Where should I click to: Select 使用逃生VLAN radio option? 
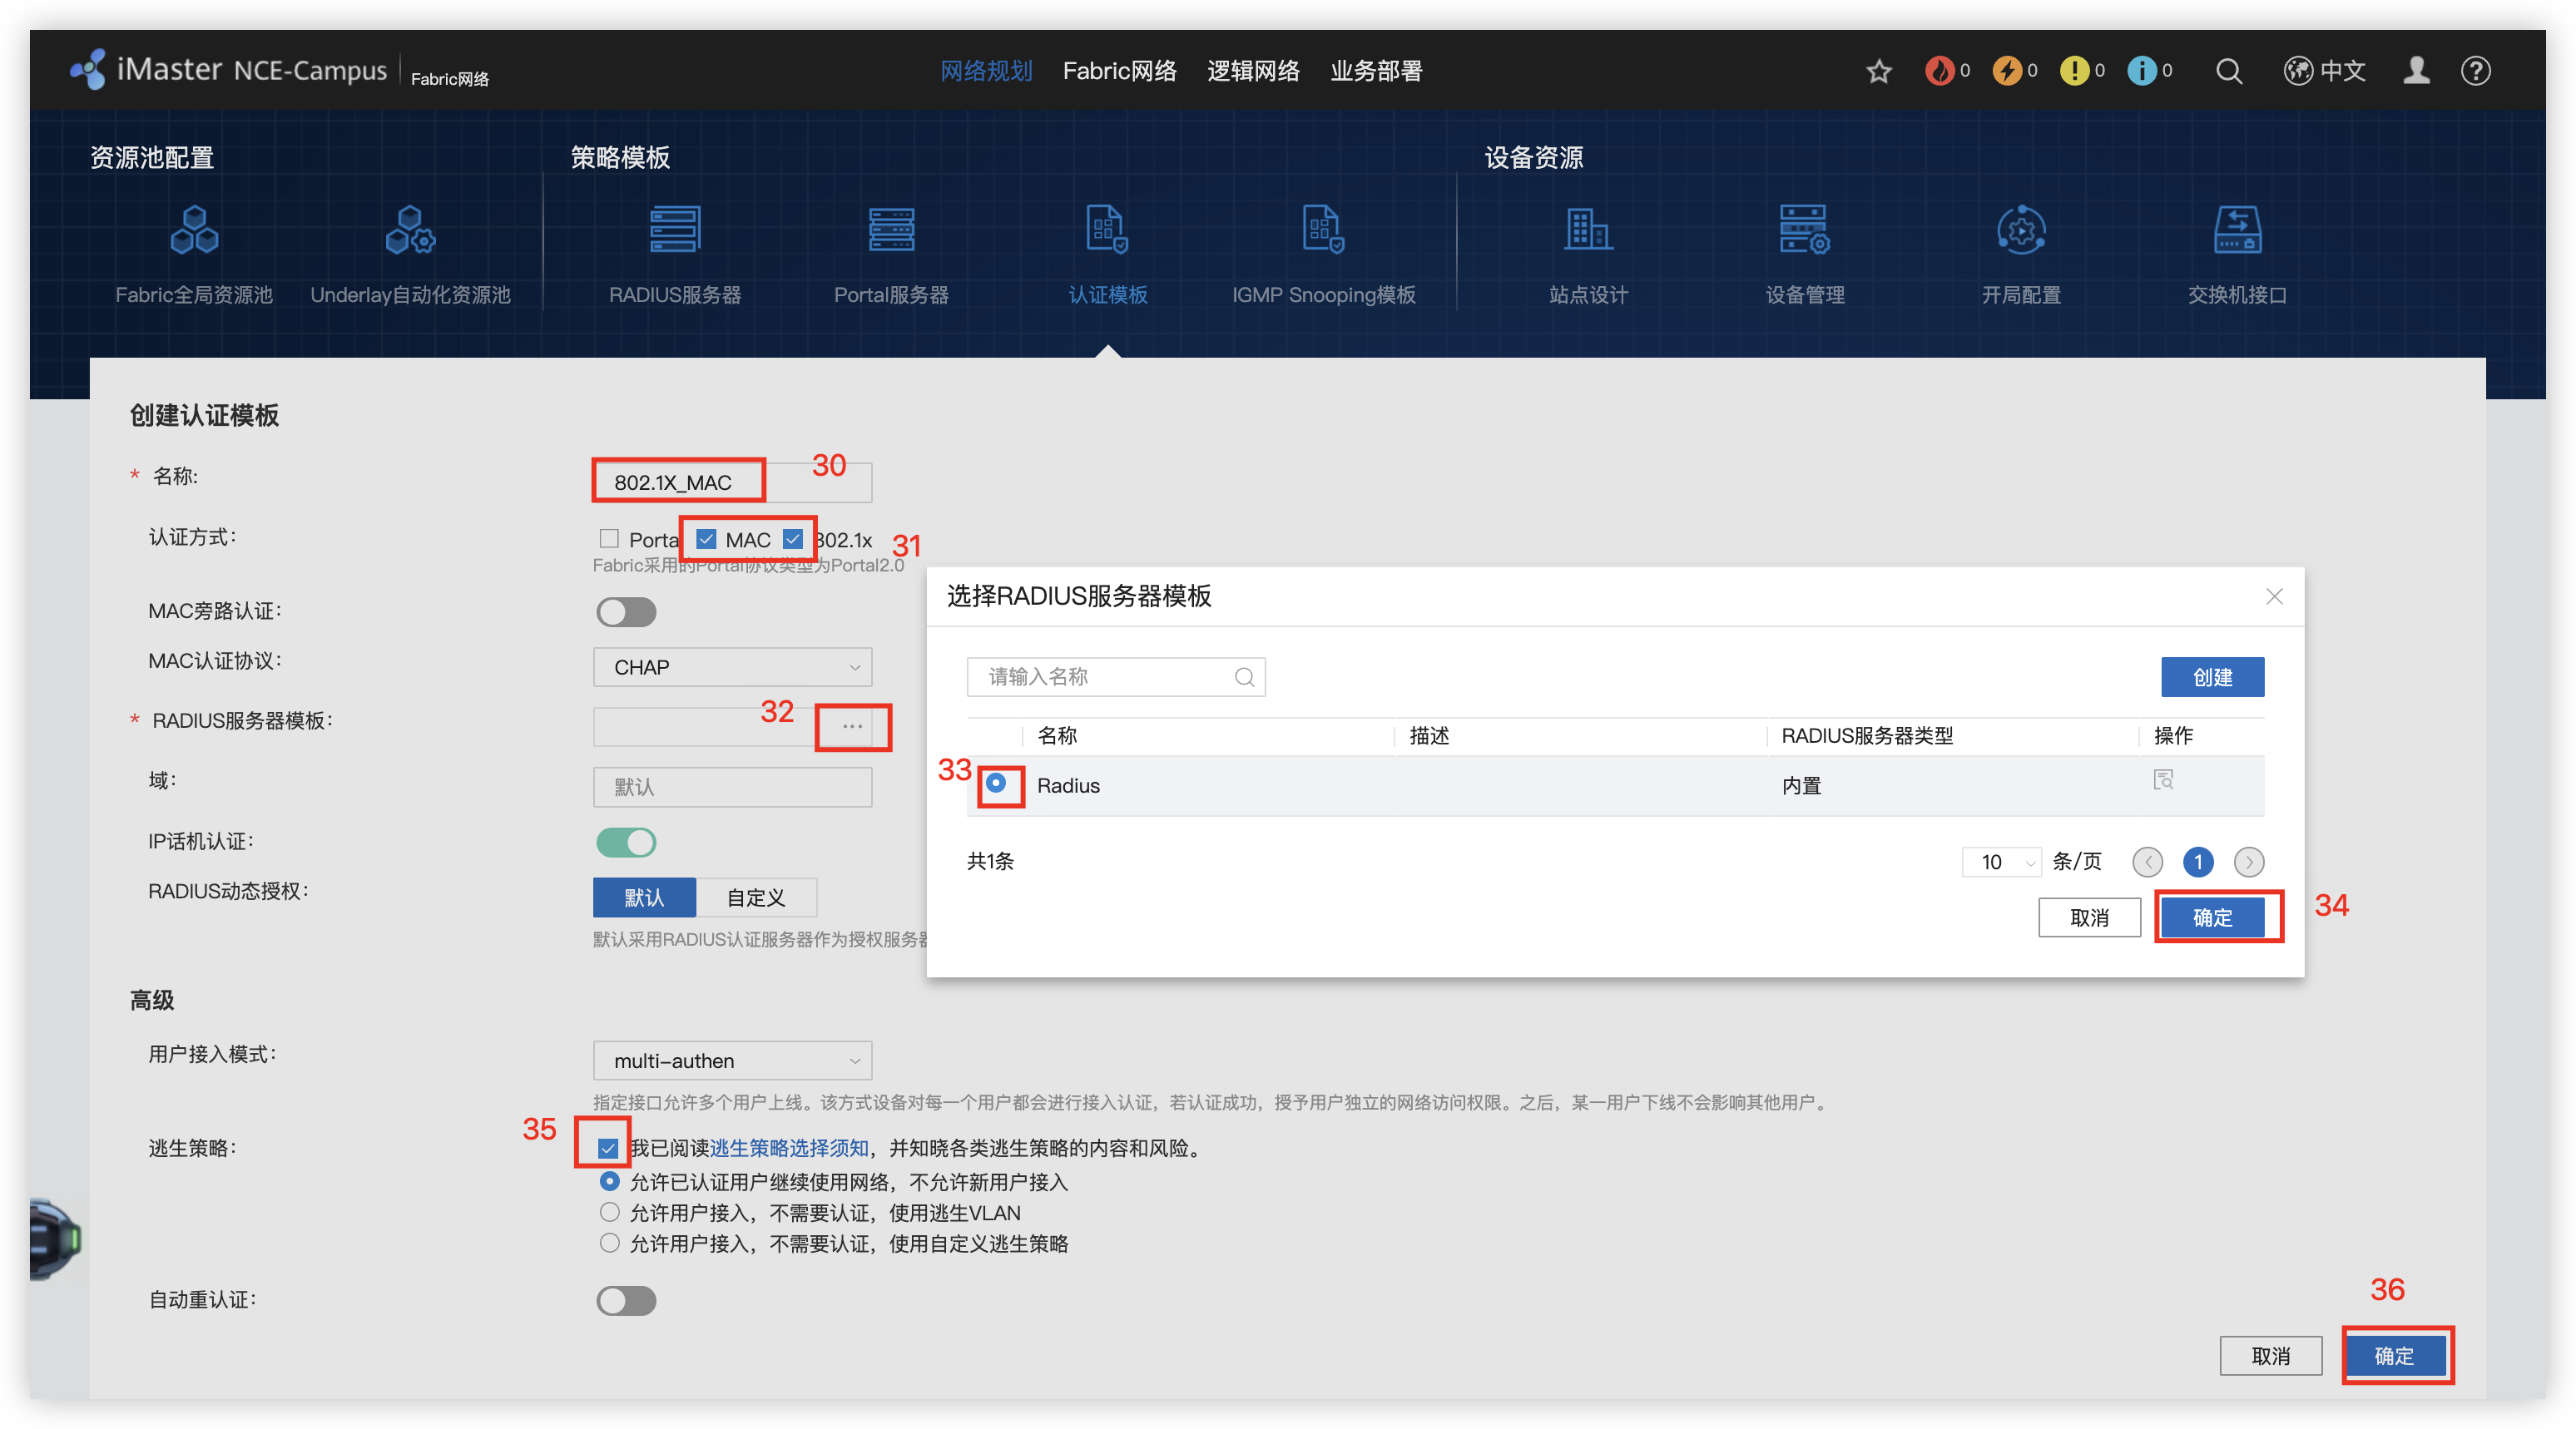click(609, 1212)
